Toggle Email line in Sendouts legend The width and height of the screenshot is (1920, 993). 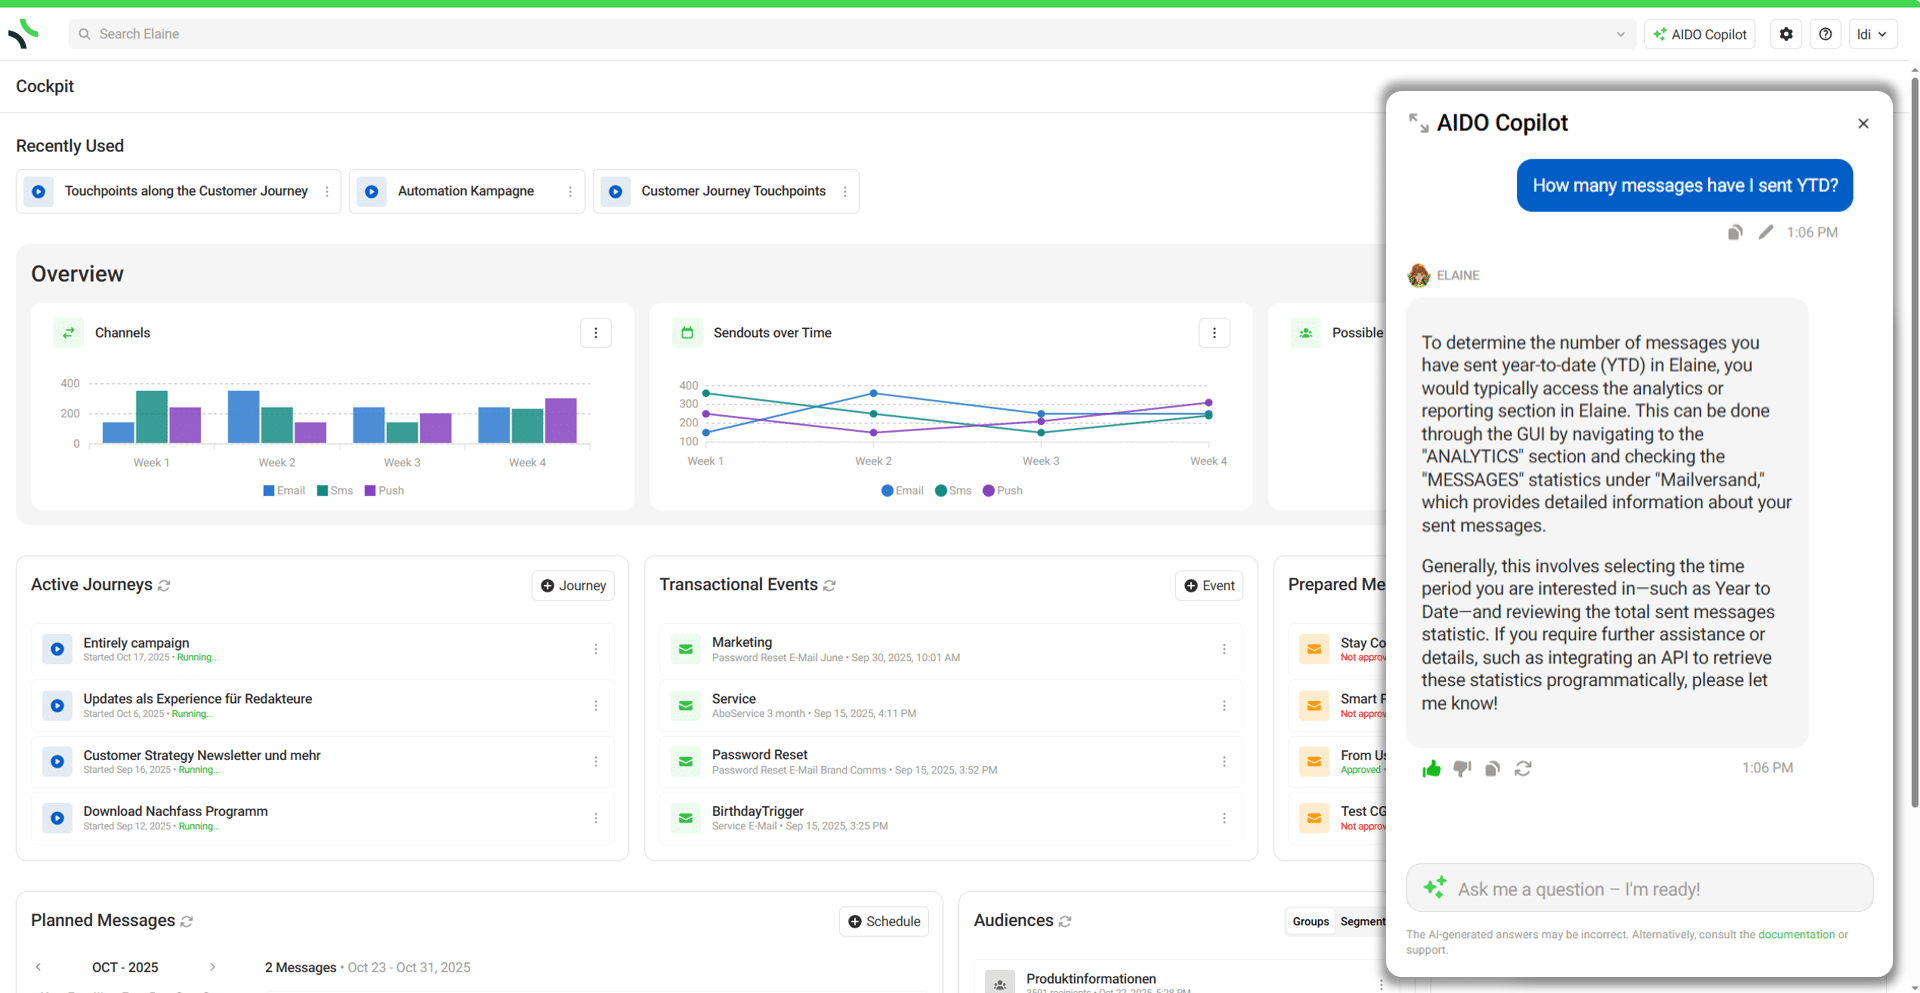903,491
